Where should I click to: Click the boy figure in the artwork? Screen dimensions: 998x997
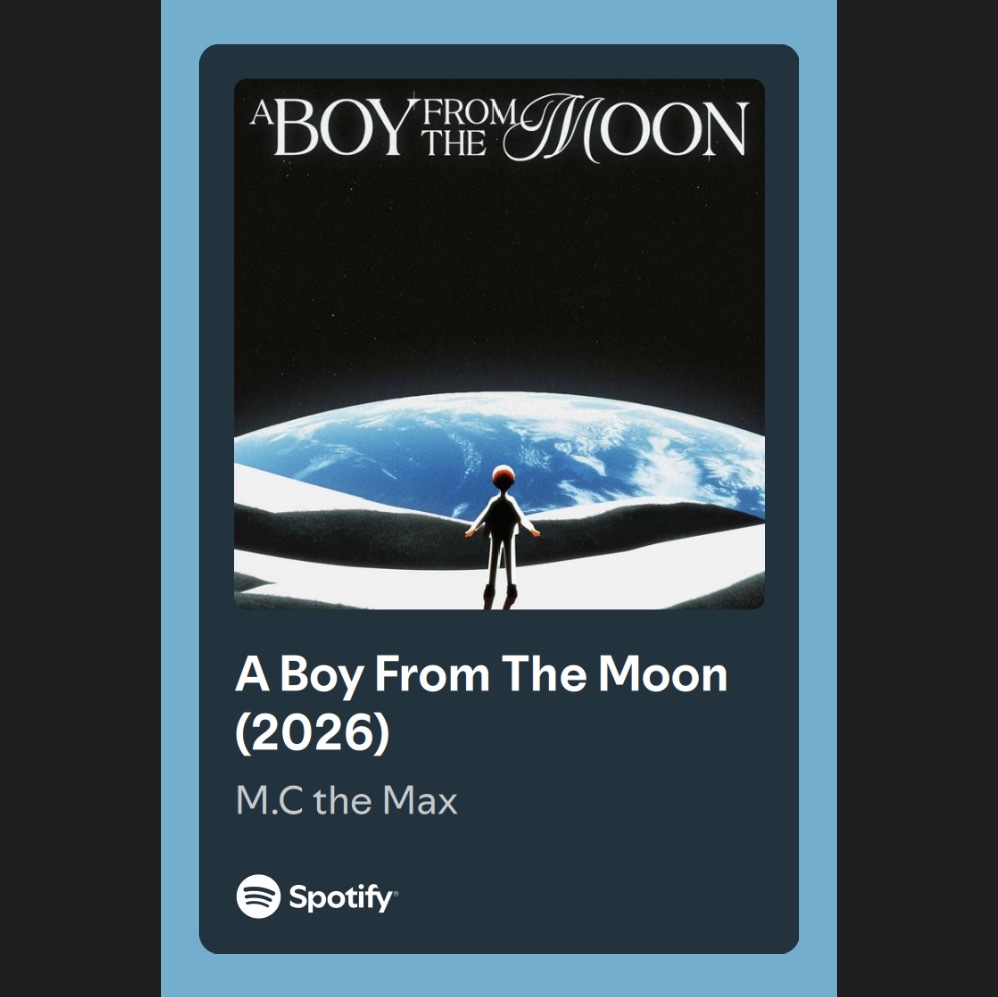[502, 537]
